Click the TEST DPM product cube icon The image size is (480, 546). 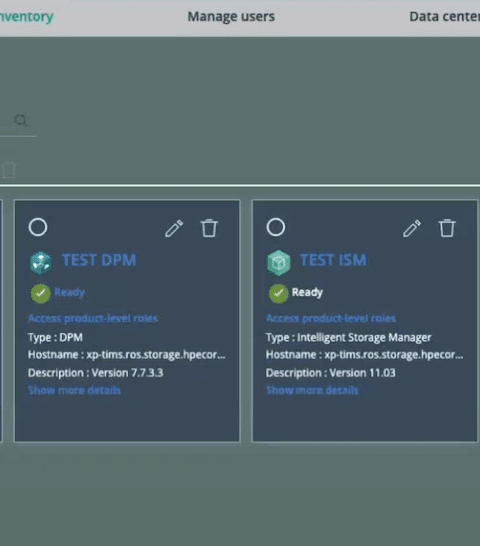pyautogui.click(x=40, y=263)
